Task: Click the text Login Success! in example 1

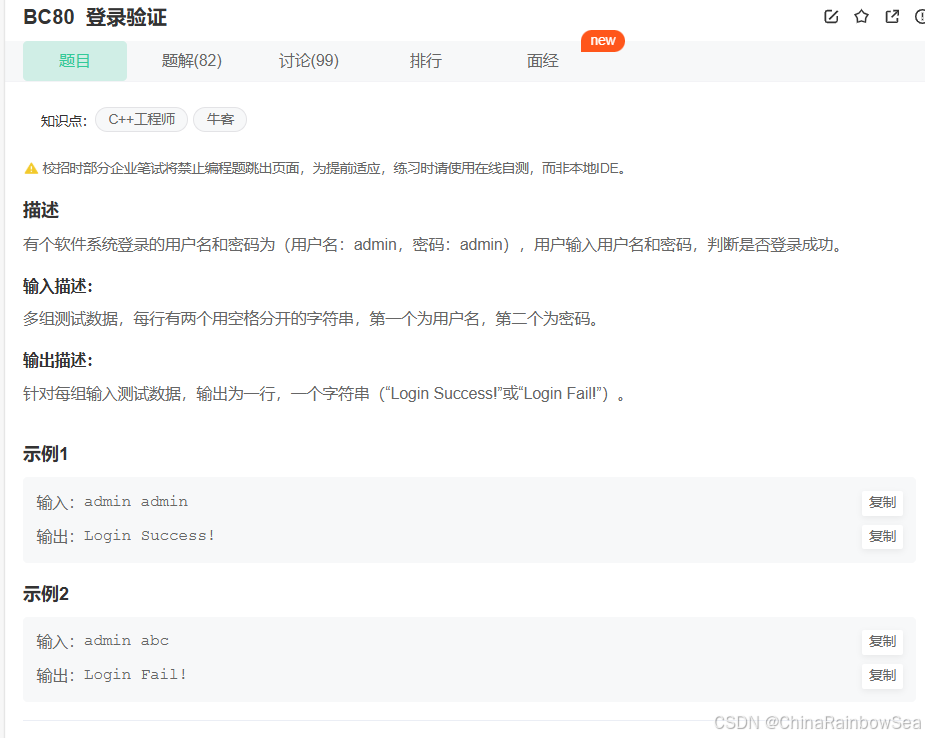Action: (x=149, y=536)
